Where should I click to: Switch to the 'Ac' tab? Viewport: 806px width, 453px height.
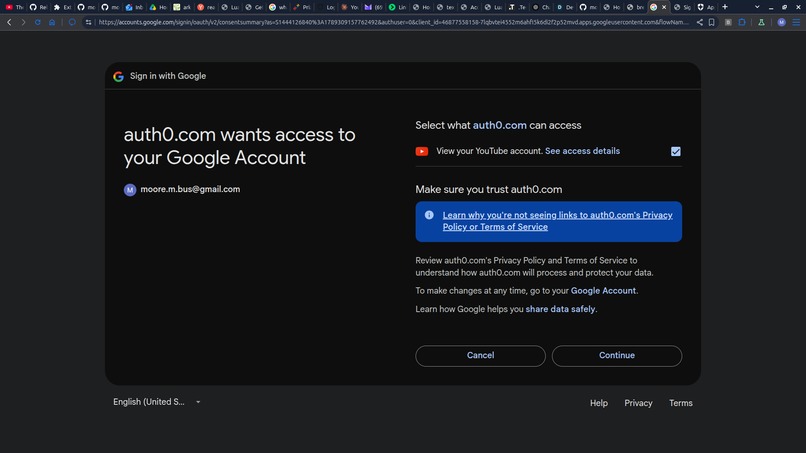click(x=469, y=7)
